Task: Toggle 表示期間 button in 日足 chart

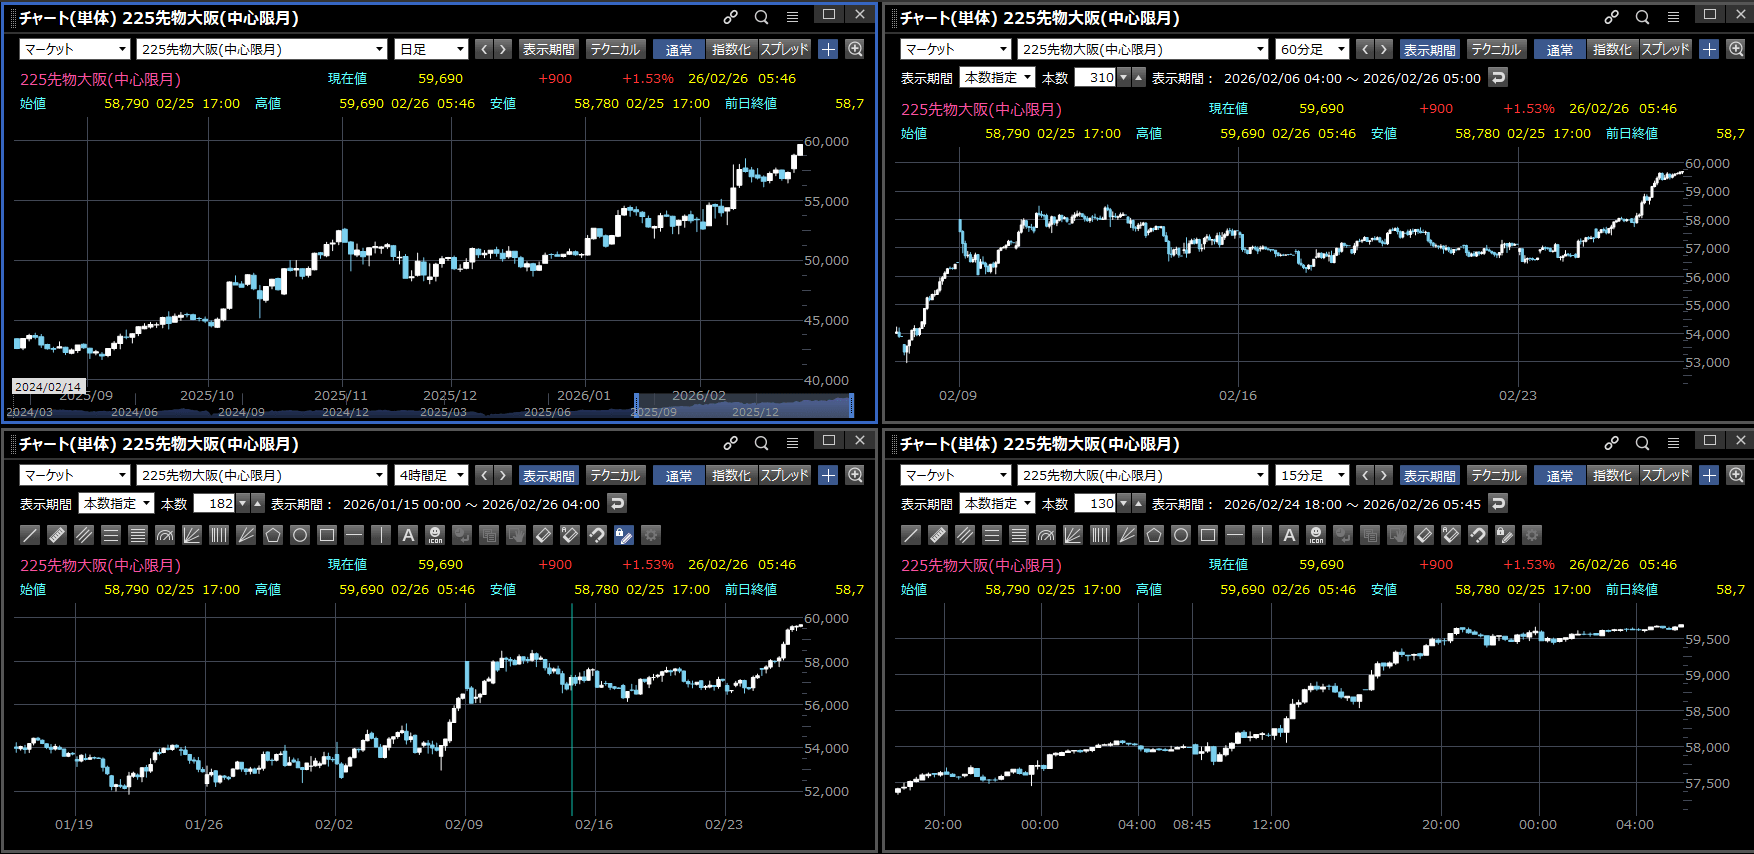Action: pos(548,49)
